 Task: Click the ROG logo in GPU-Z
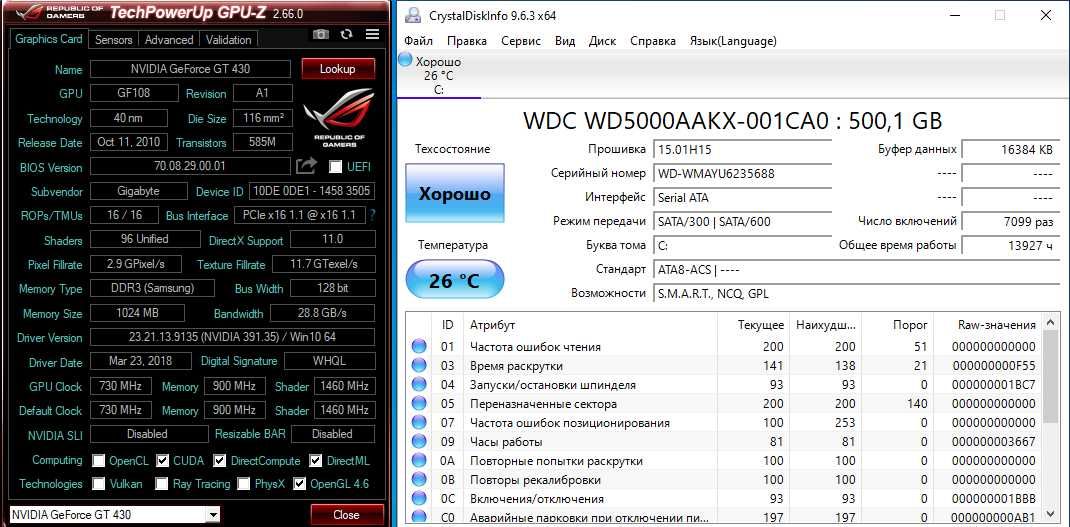click(339, 117)
